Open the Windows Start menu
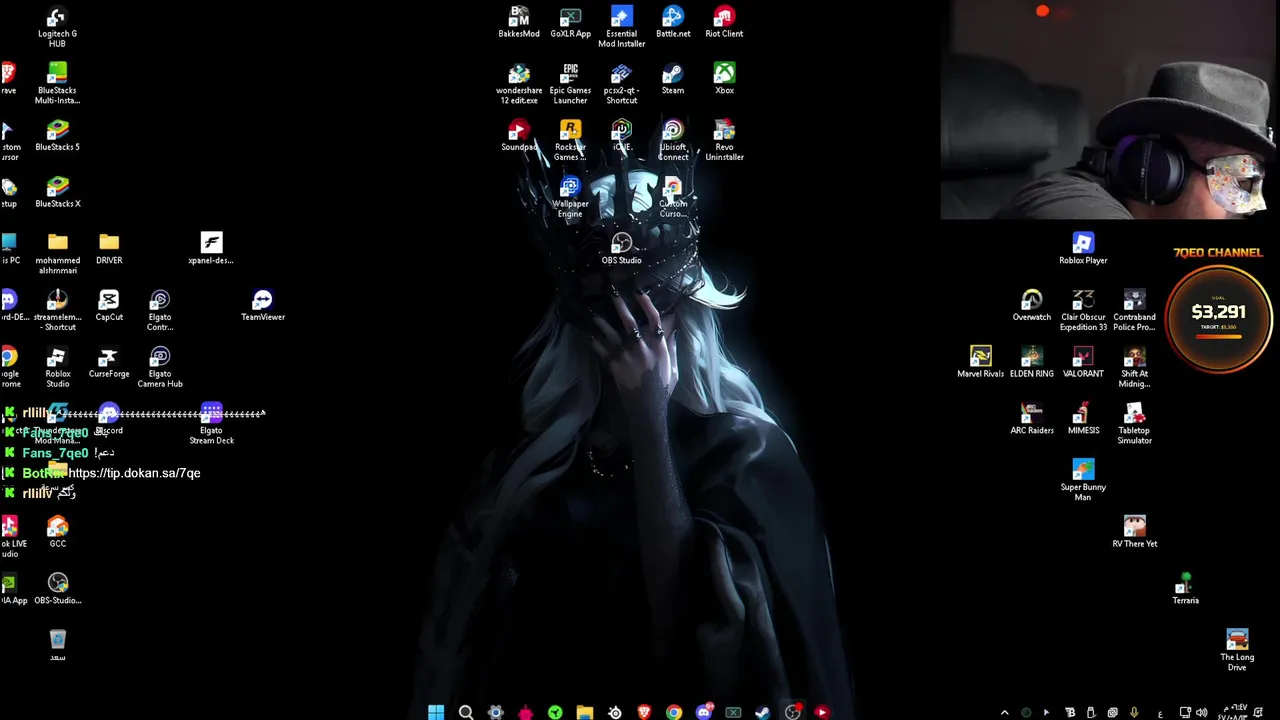 point(436,712)
